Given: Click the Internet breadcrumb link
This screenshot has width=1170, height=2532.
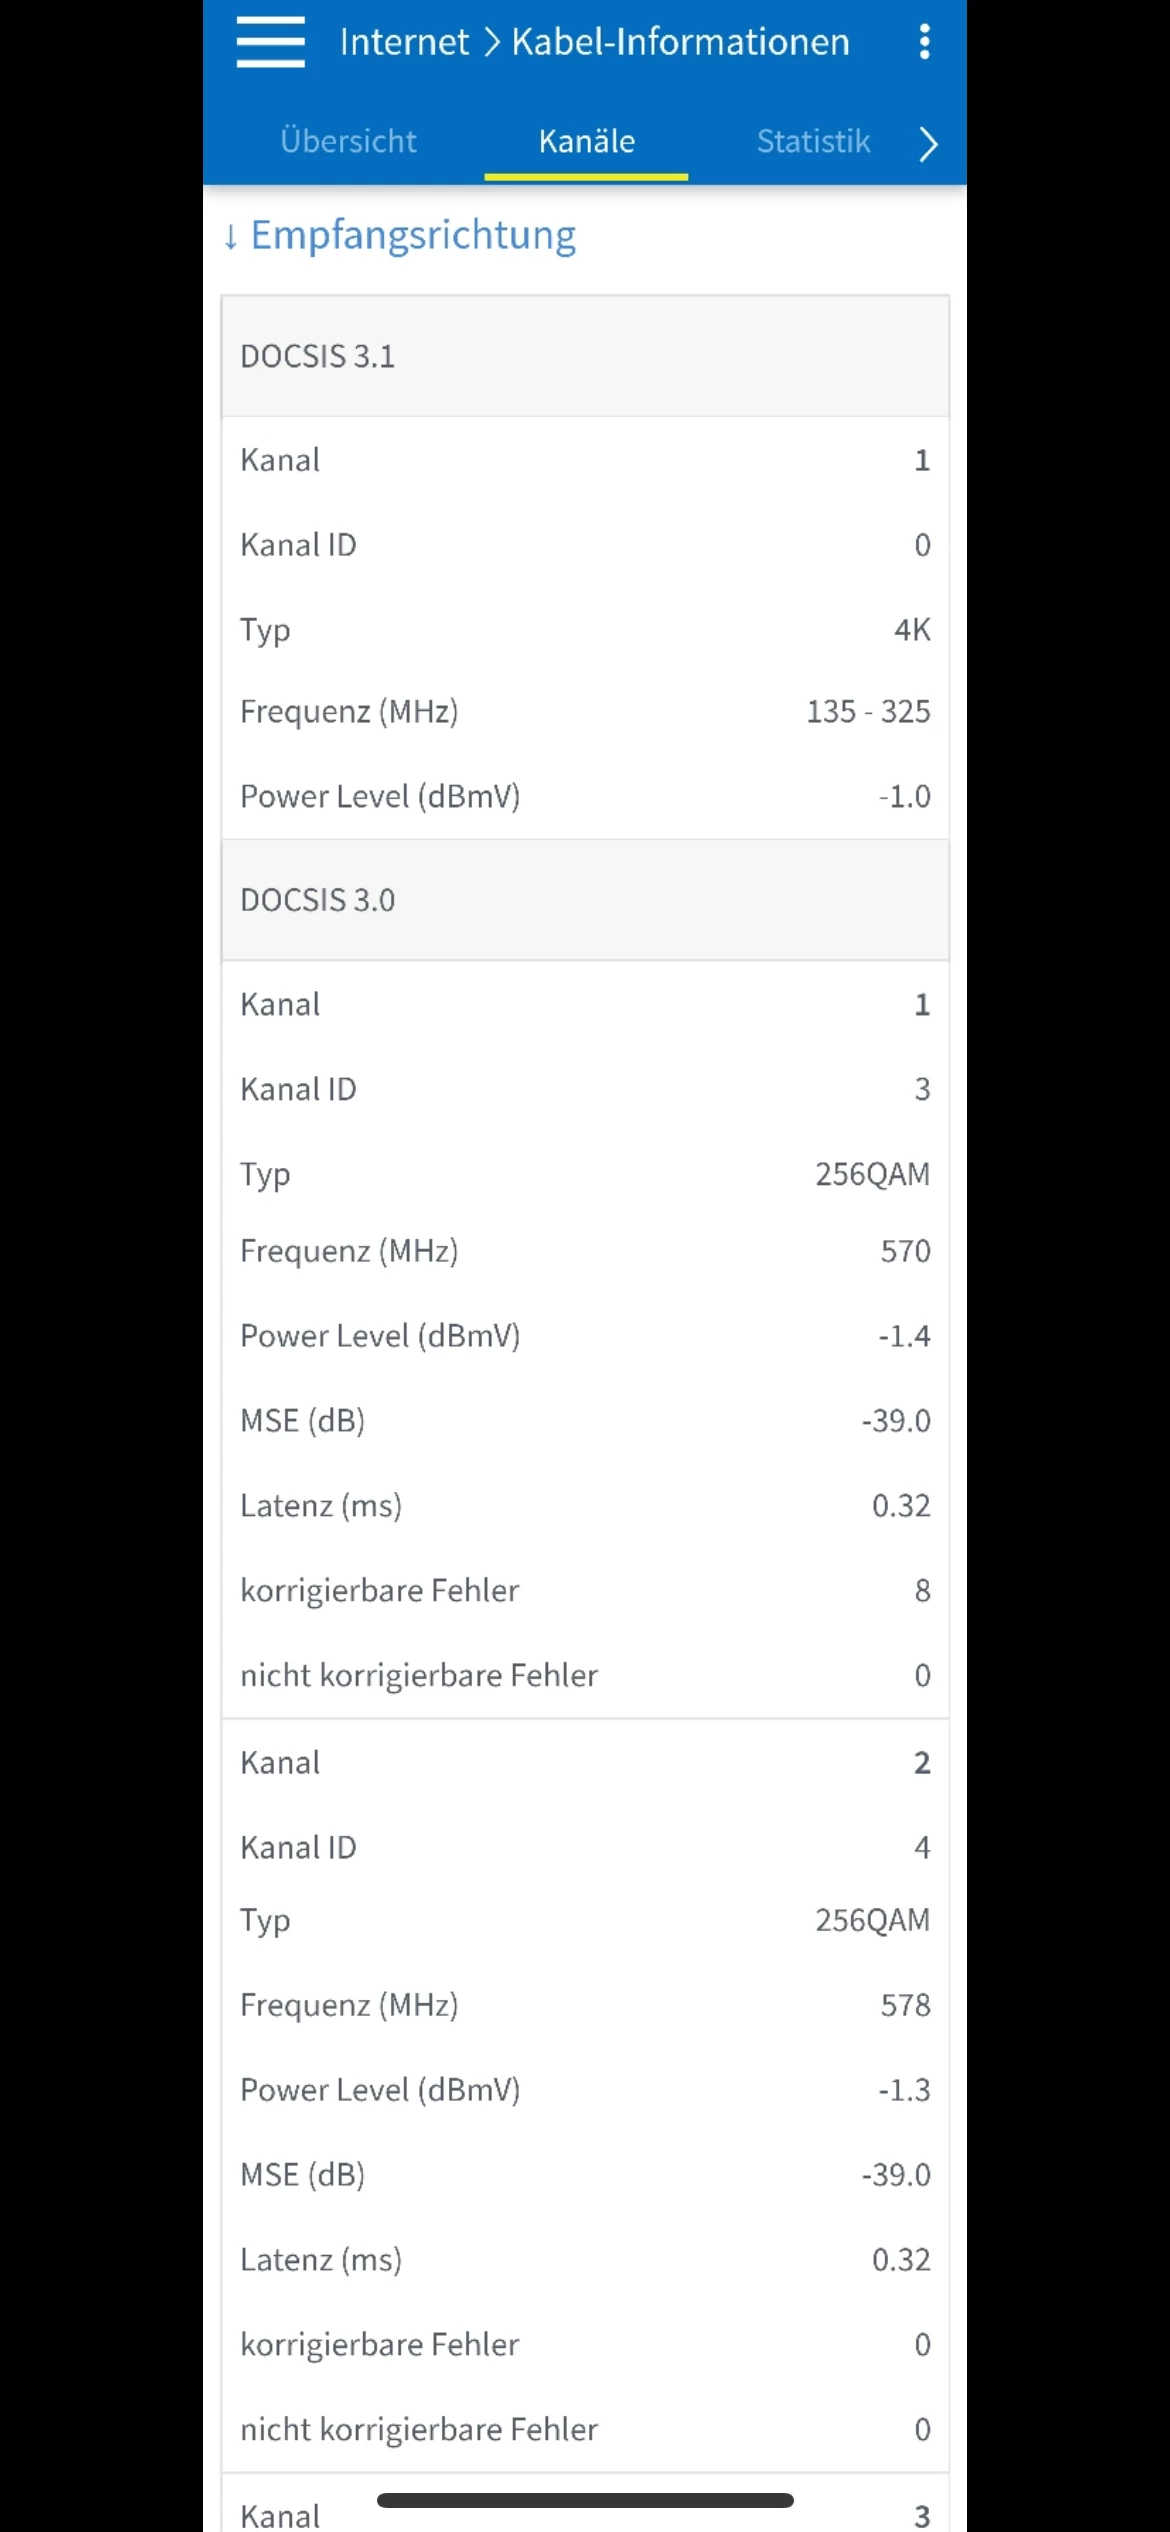Looking at the screenshot, I should (x=404, y=42).
